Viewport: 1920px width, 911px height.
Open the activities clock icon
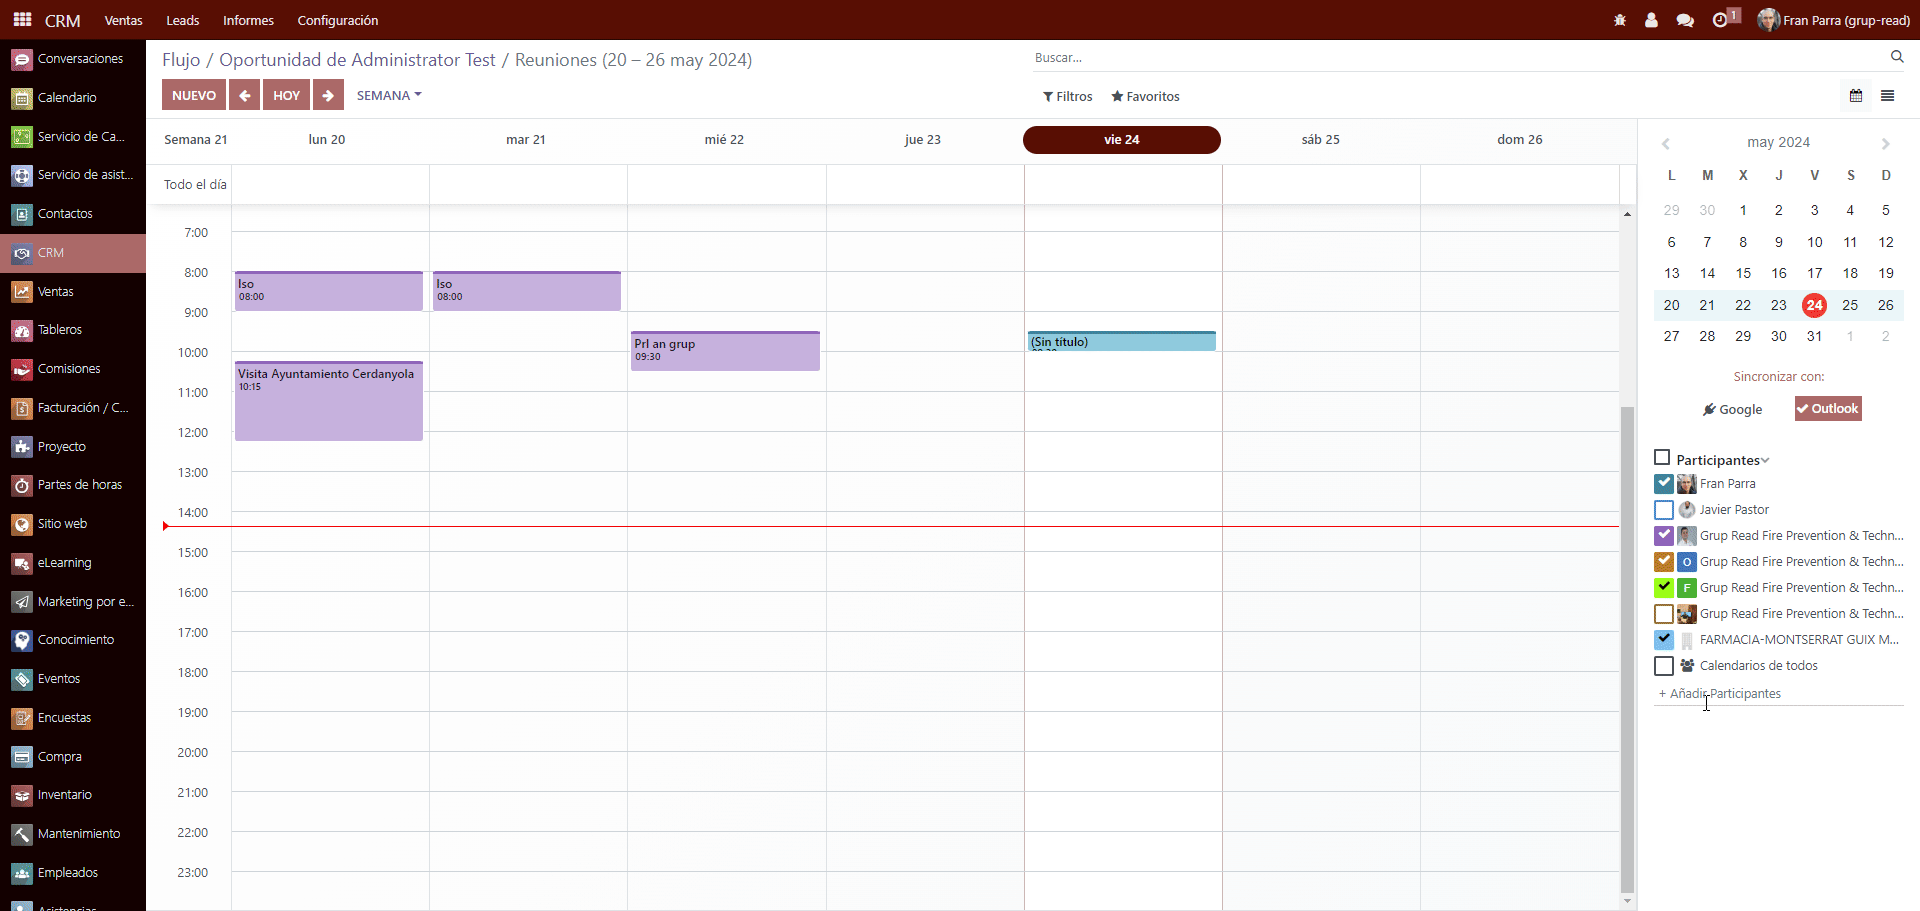(x=1720, y=20)
